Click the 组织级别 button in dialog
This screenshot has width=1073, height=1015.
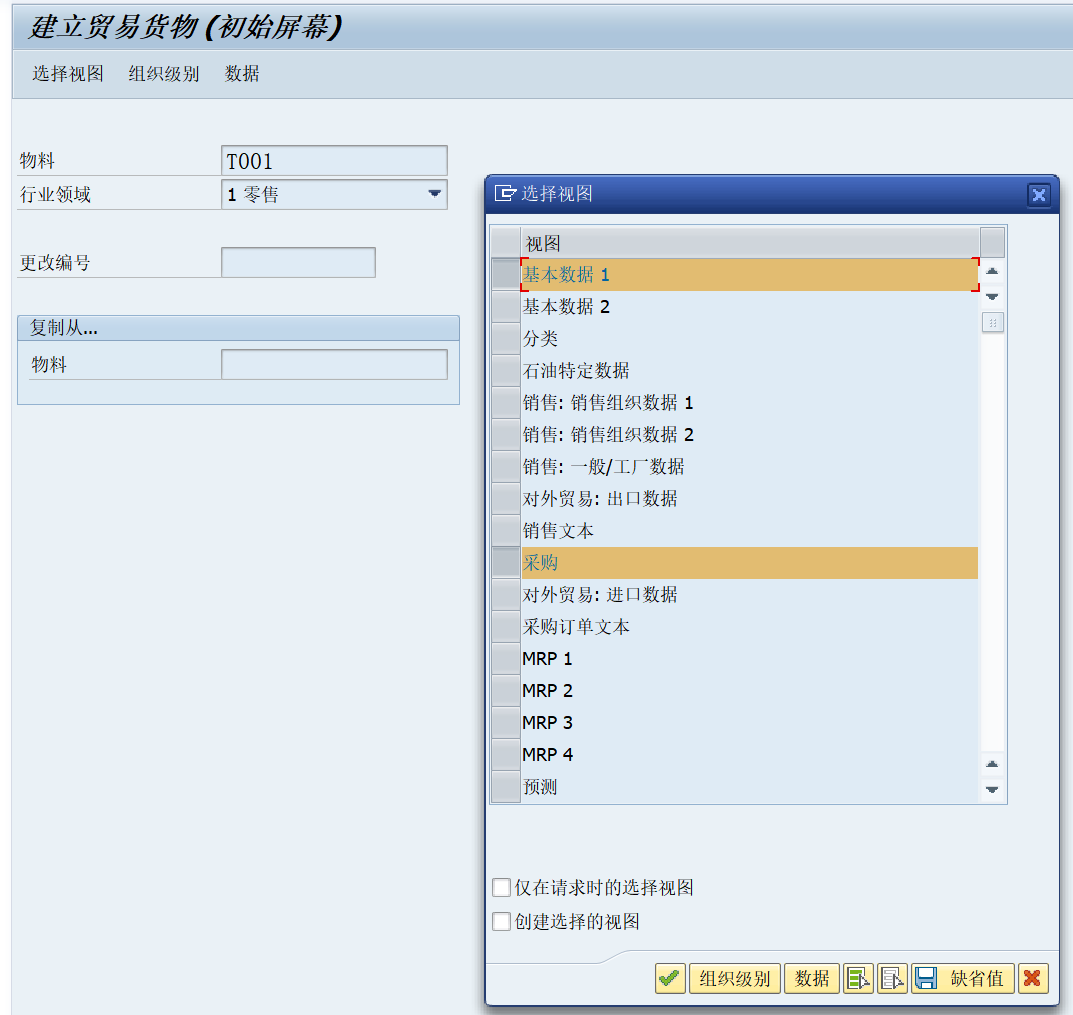735,978
